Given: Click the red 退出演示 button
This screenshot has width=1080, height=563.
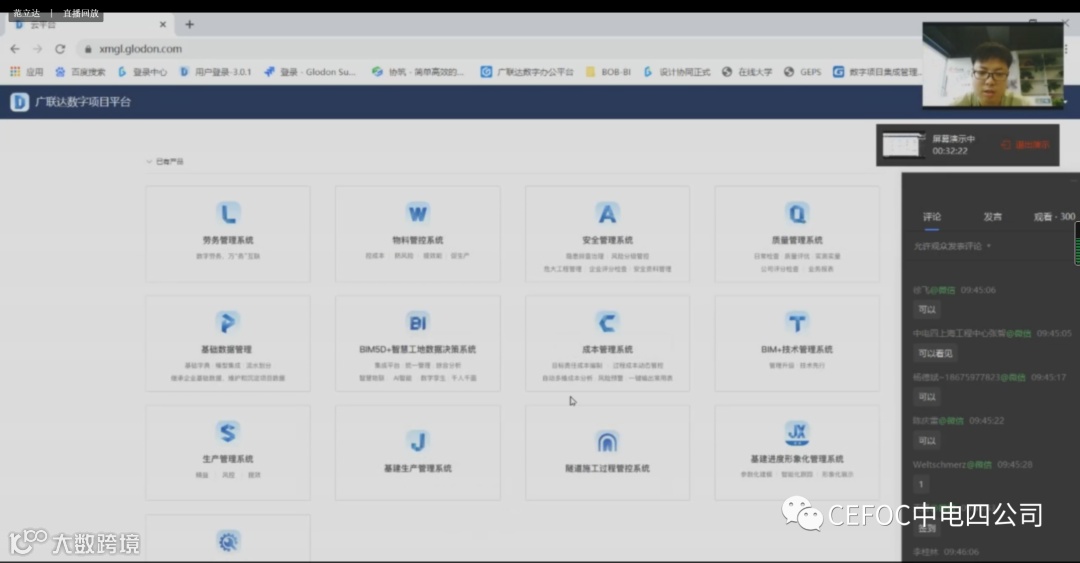Looking at the screenshot, I should pos(1026,145).
